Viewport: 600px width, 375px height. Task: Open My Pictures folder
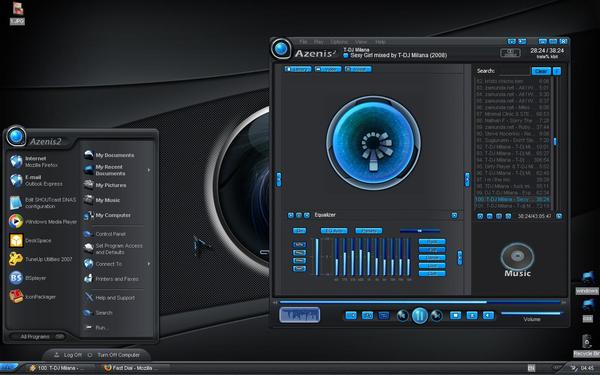point(105,185)
